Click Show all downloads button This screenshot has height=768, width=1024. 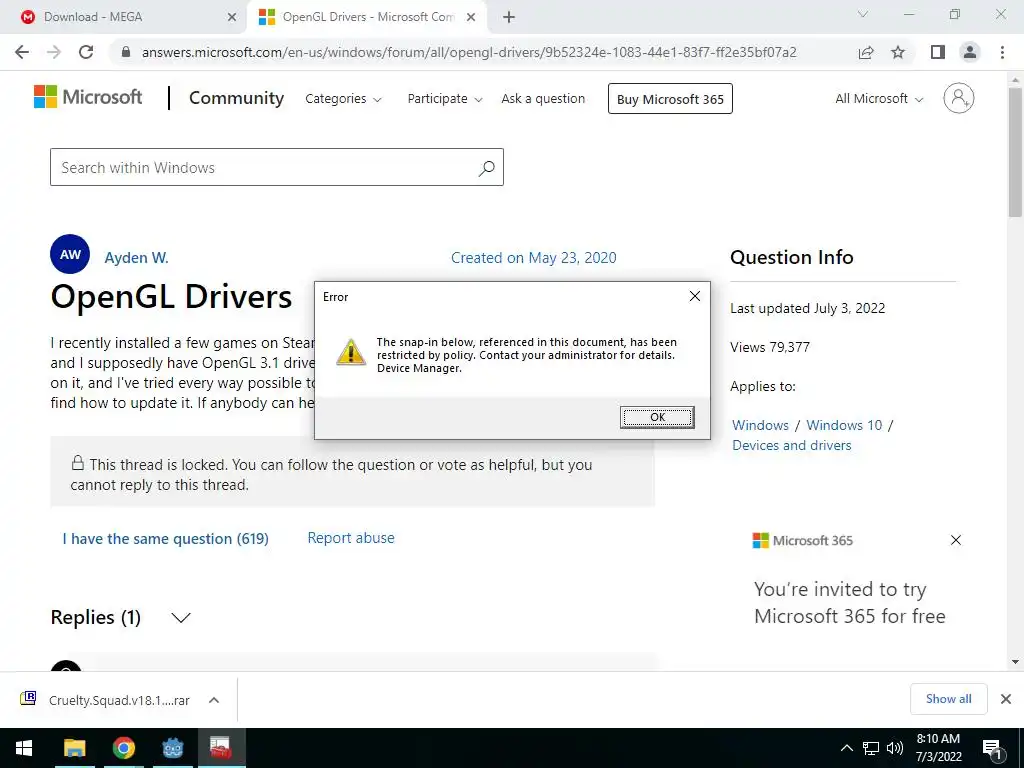click(x=948, y=699)
